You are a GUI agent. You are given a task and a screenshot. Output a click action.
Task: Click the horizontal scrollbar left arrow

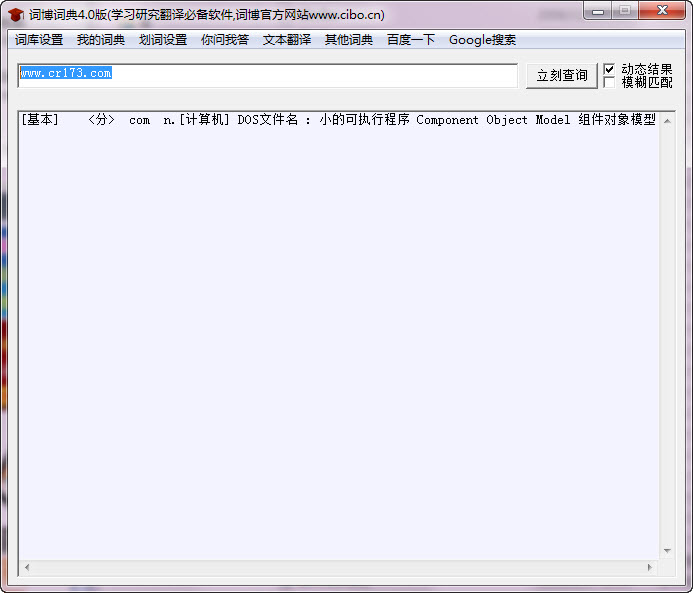[27, 567]
